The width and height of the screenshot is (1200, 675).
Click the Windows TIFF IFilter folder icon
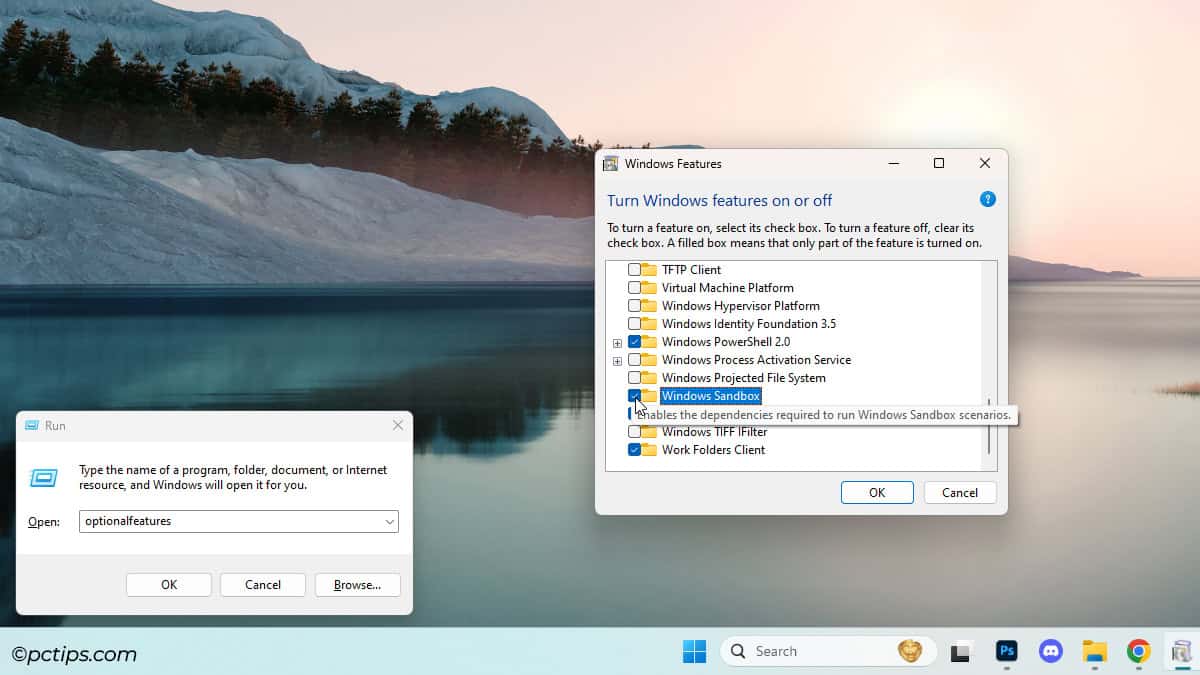point(650,432)
